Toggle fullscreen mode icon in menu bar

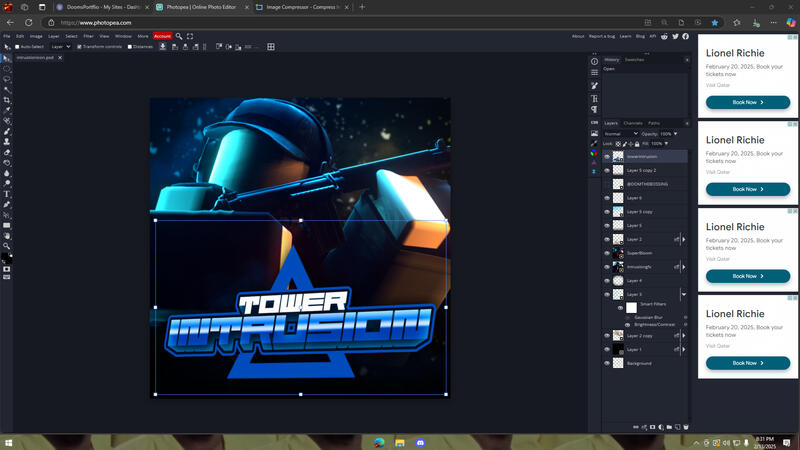pyautogui.click(x=190, y=36)
